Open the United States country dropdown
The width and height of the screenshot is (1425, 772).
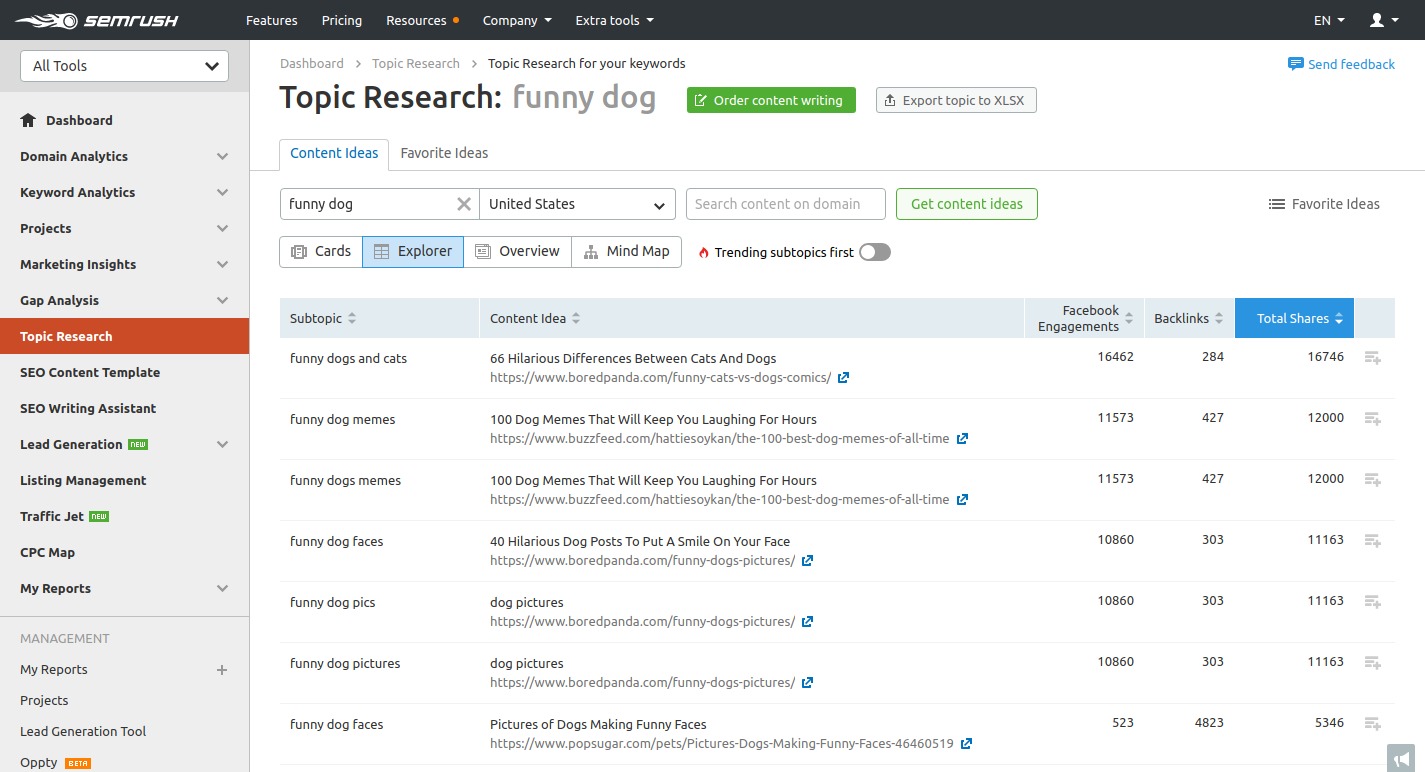[577, 204]
